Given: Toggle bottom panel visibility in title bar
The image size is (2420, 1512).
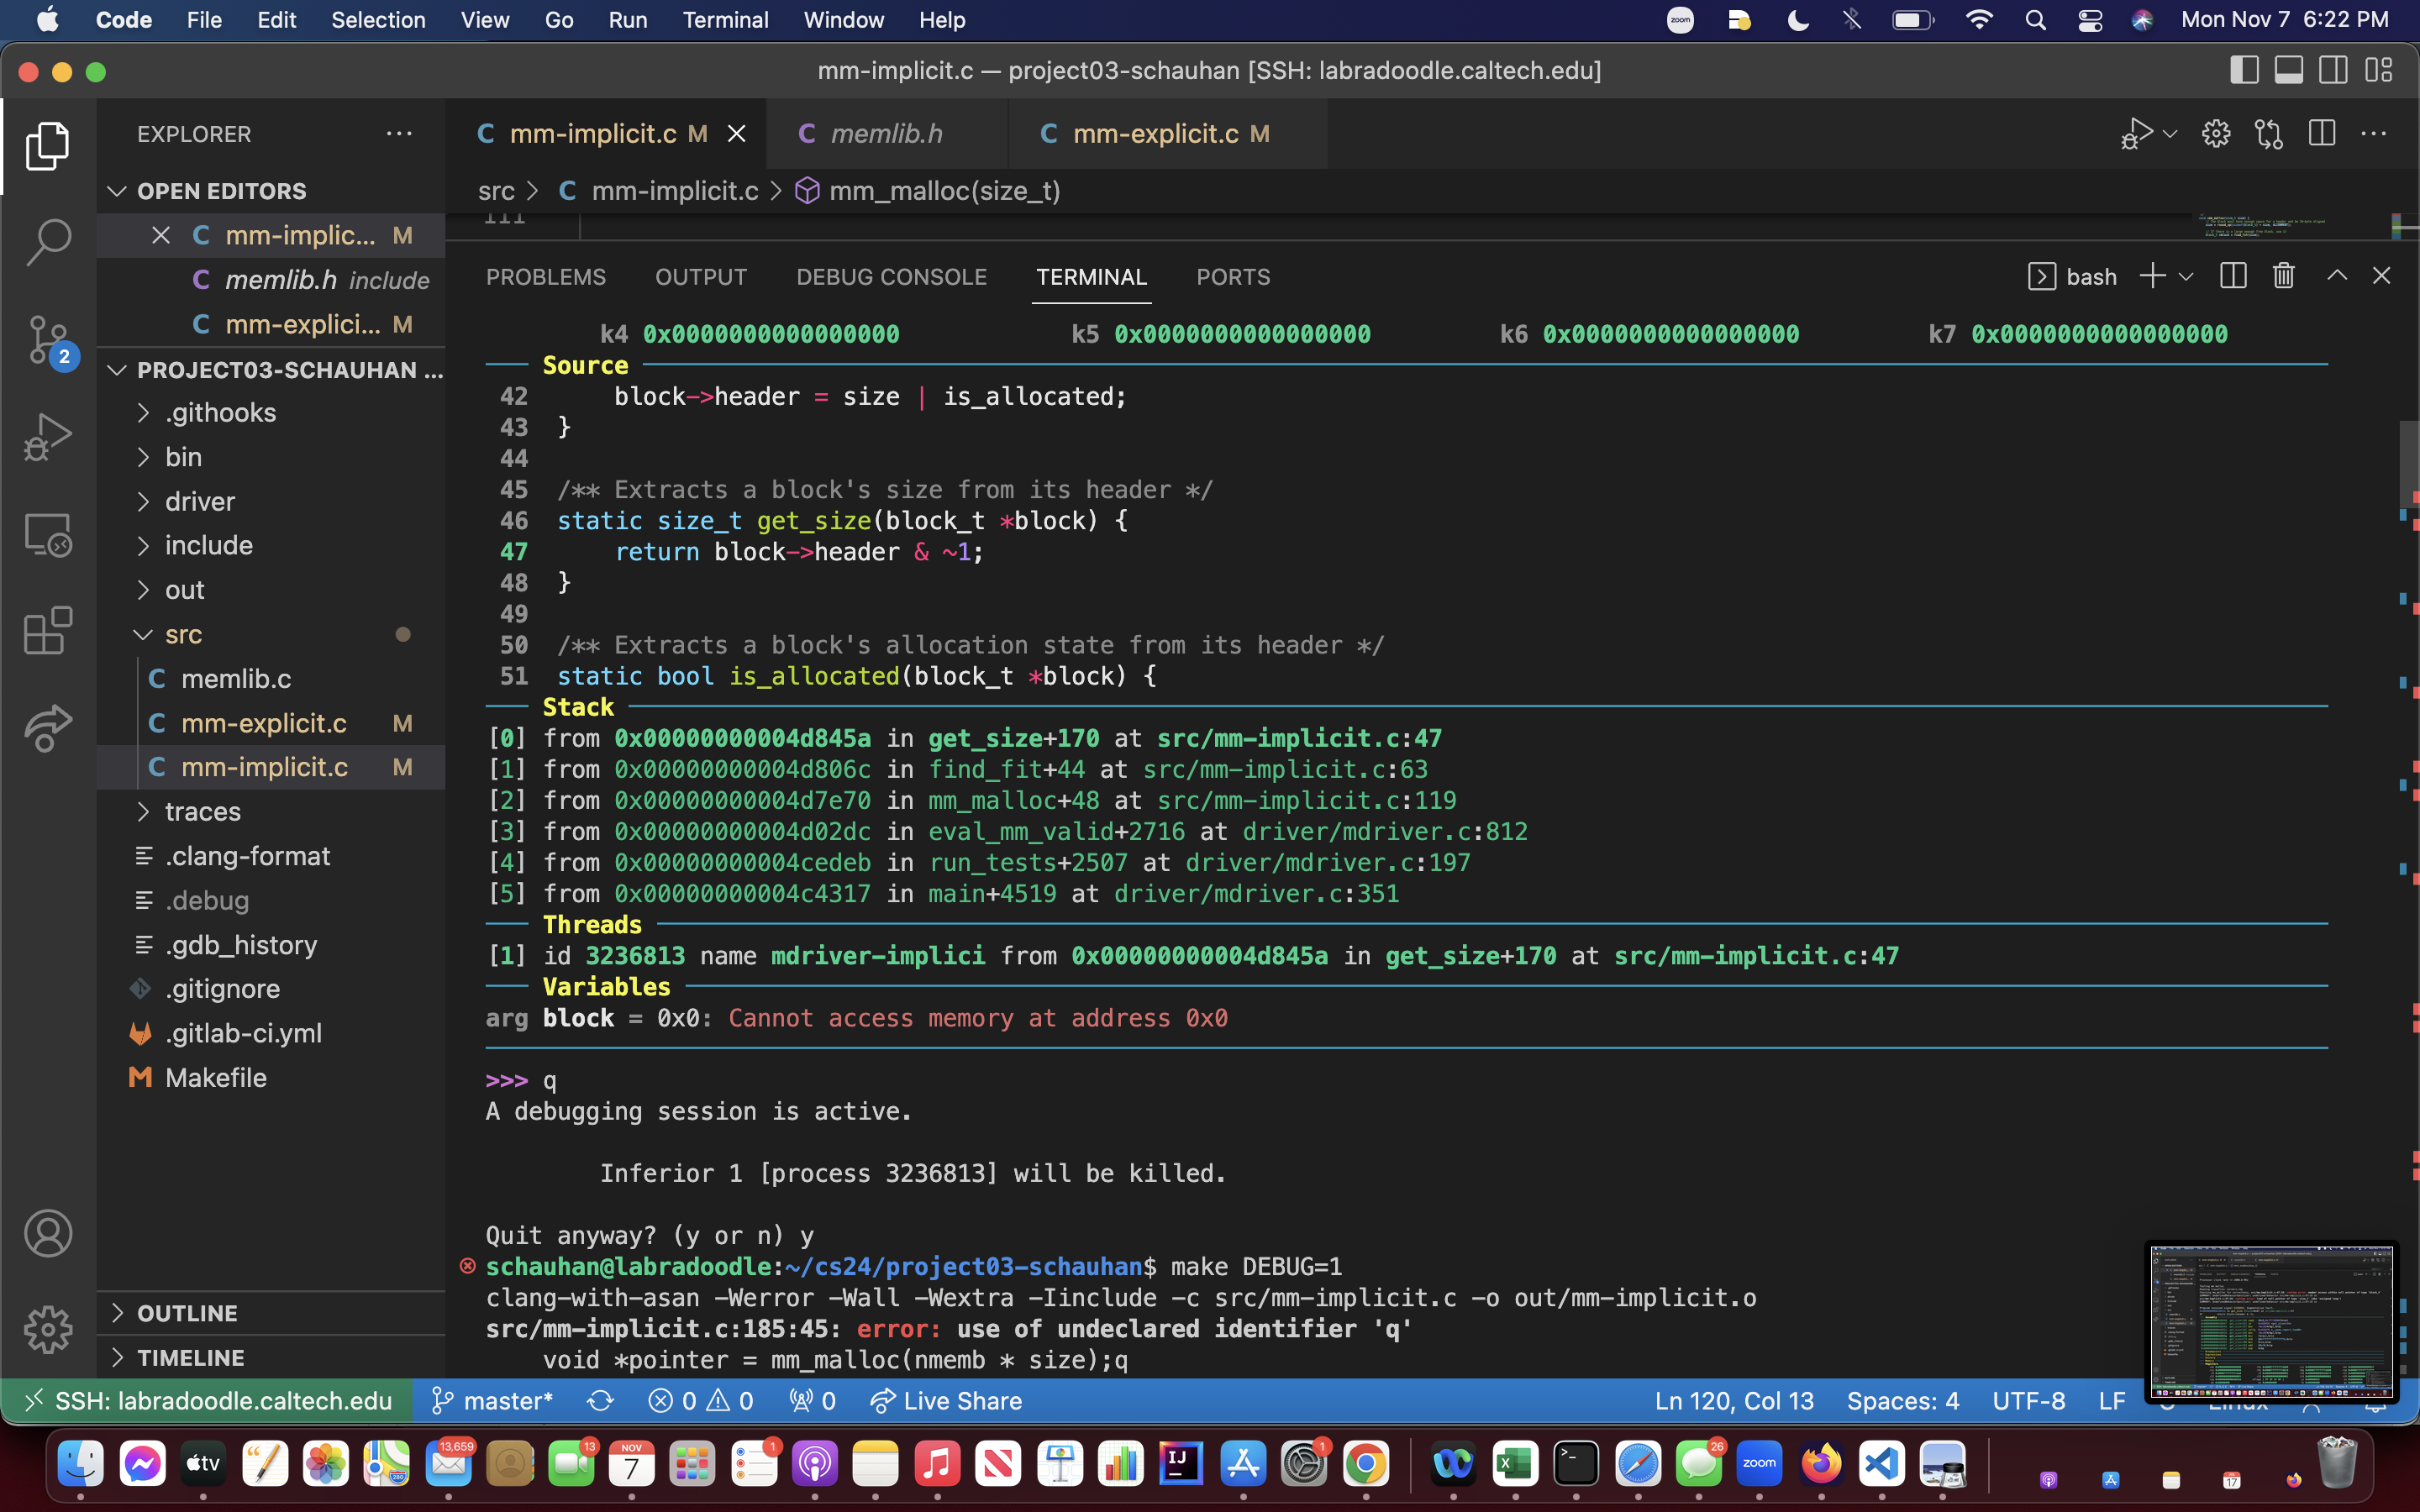Looking at the screenshot, I should [x=2289, y=70].
